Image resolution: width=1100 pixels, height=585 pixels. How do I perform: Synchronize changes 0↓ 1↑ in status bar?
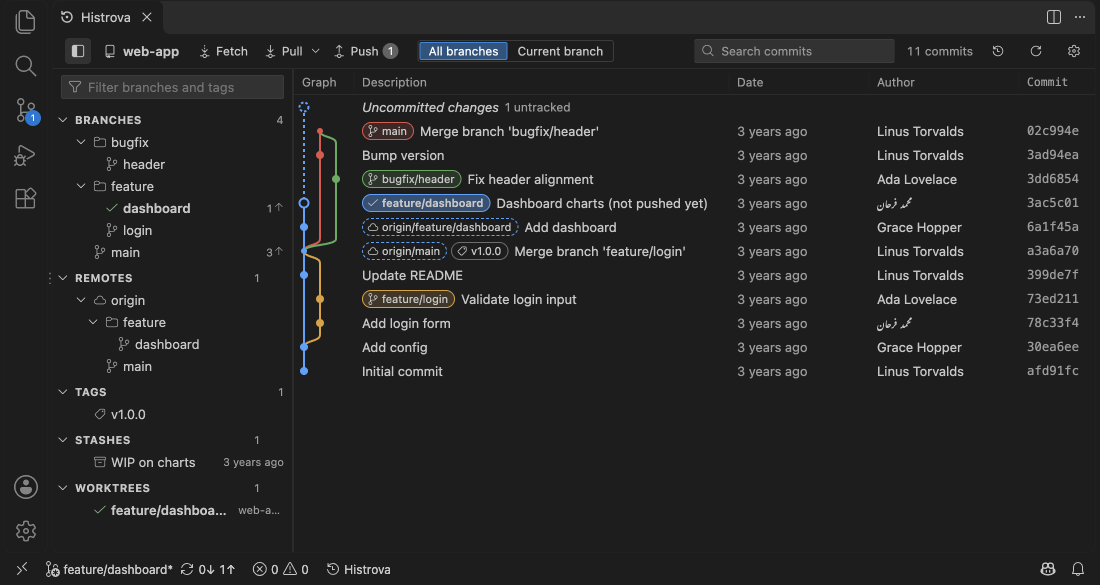208,569
